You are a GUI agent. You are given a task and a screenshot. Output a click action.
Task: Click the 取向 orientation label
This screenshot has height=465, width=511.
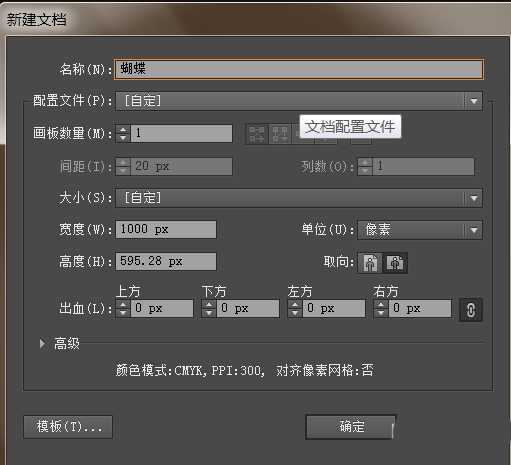point(338,262)
